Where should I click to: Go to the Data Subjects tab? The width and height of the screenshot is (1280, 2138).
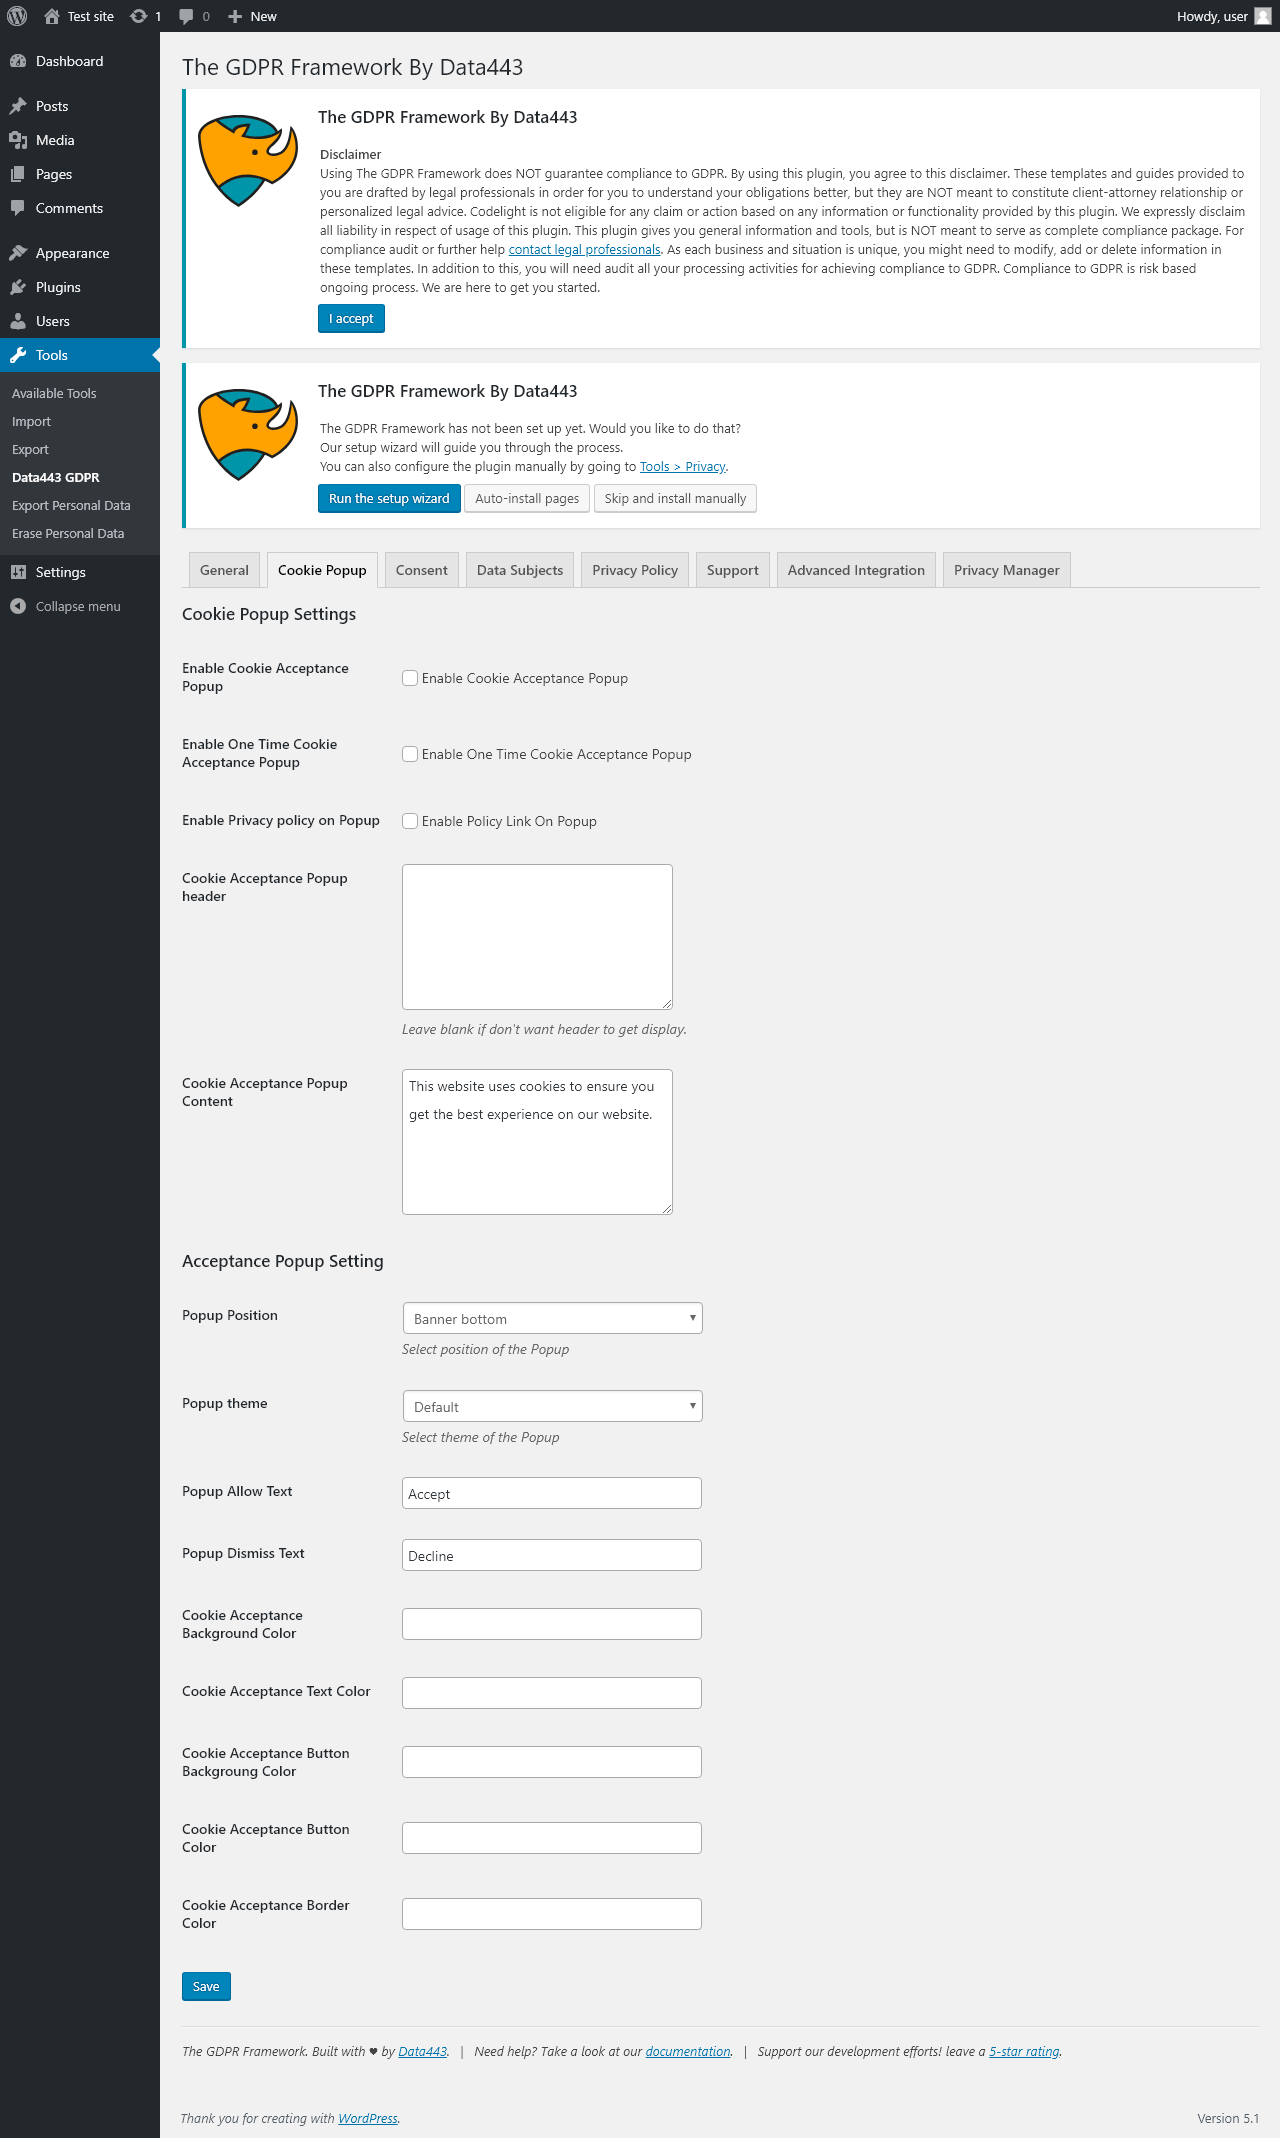(520, 570)
